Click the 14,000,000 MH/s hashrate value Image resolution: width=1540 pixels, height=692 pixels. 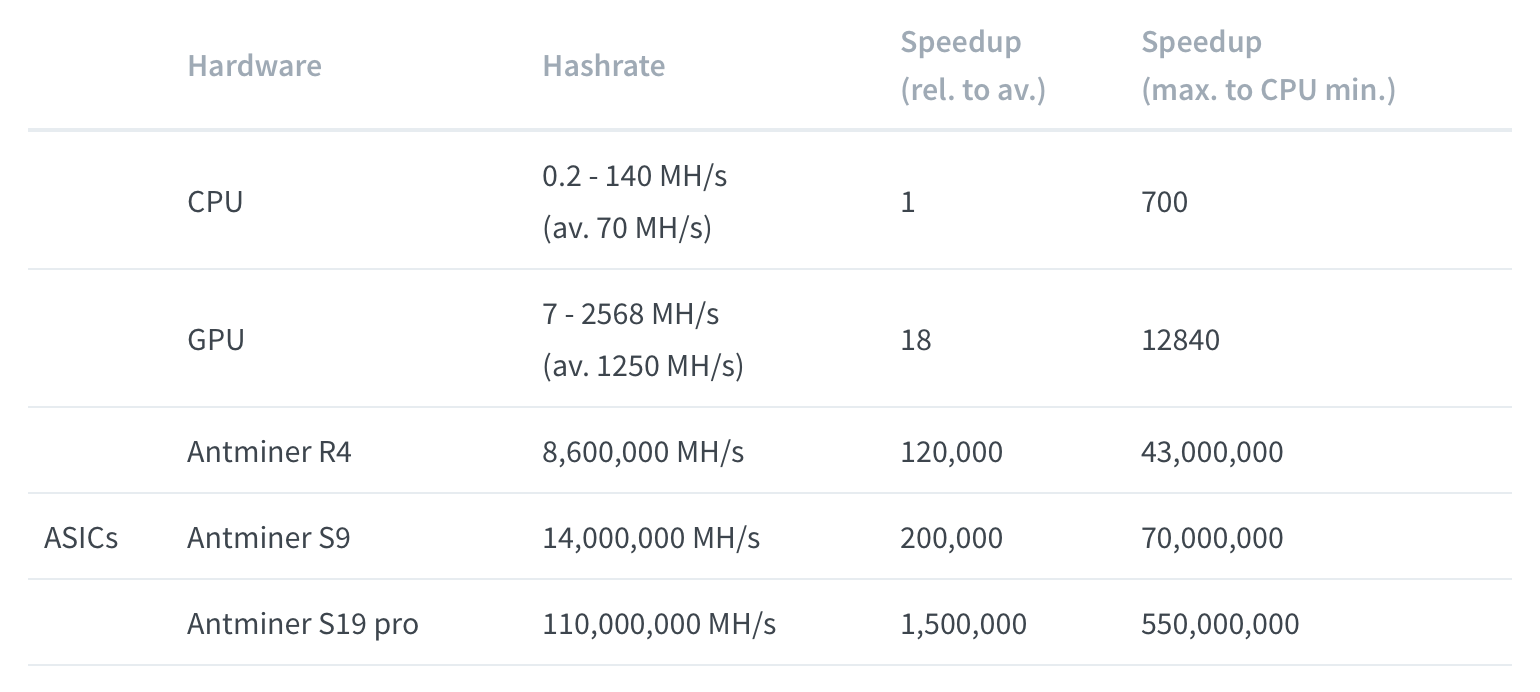(x=651, y=538)
